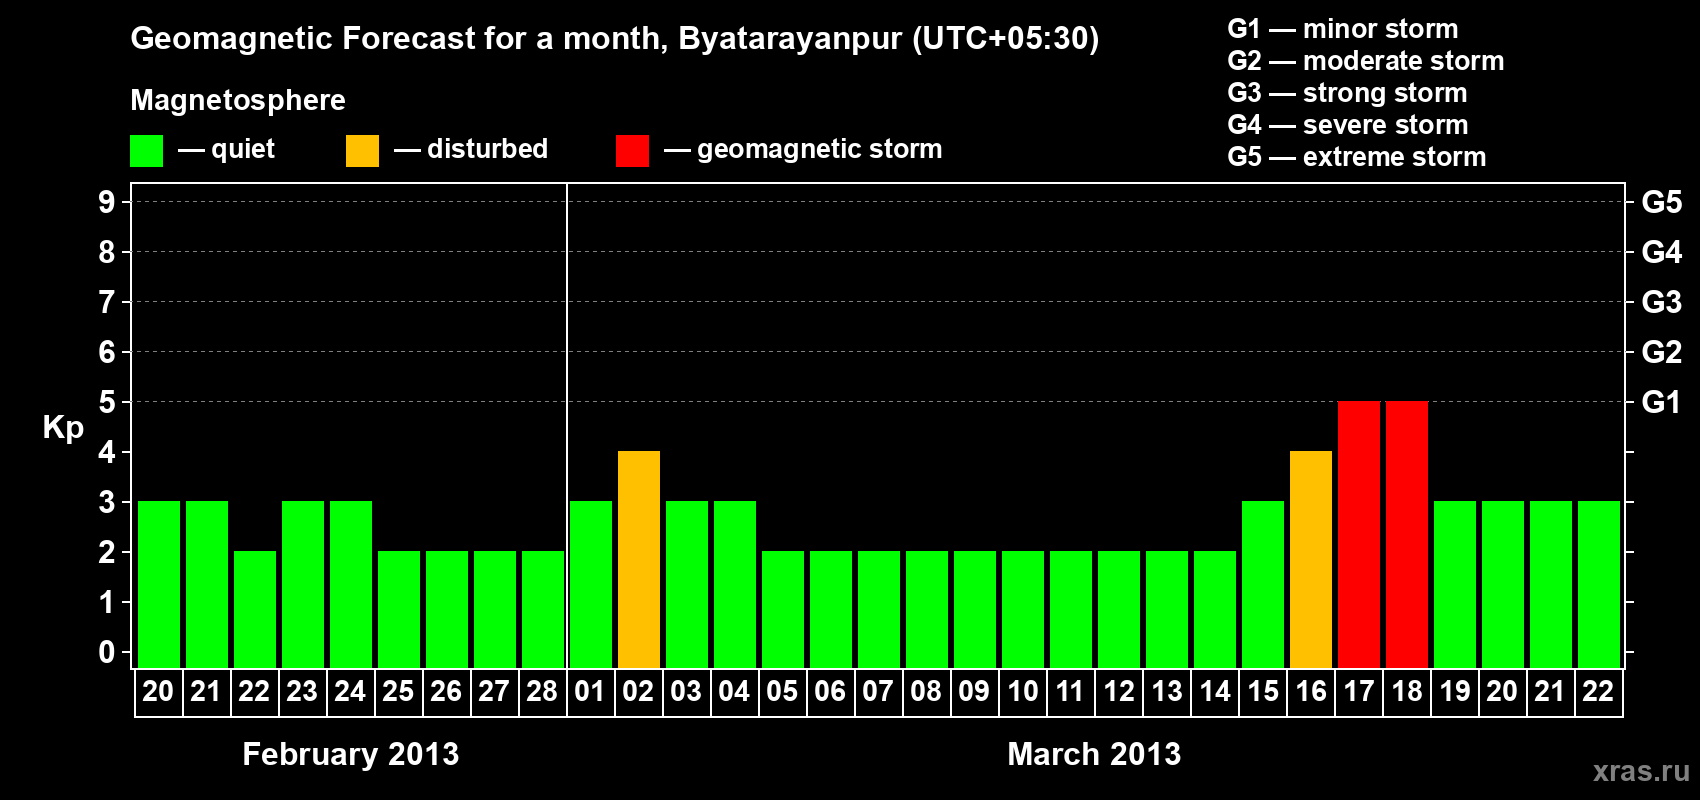Click date label 05 under March
The width and height of the screenshot is (1700, 800).
pyautogui.click(x=782, y=692)
